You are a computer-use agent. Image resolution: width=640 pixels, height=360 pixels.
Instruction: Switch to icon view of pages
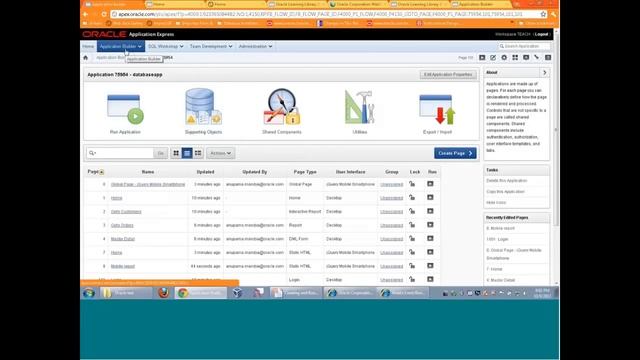click(176, 153)
